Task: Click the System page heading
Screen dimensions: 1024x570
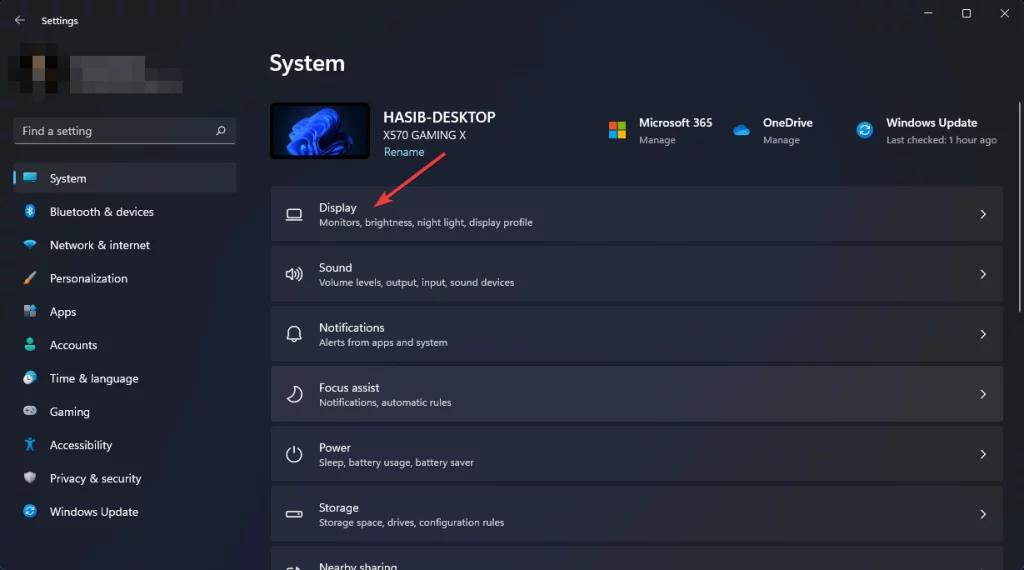Action: [x=307, y=63]
